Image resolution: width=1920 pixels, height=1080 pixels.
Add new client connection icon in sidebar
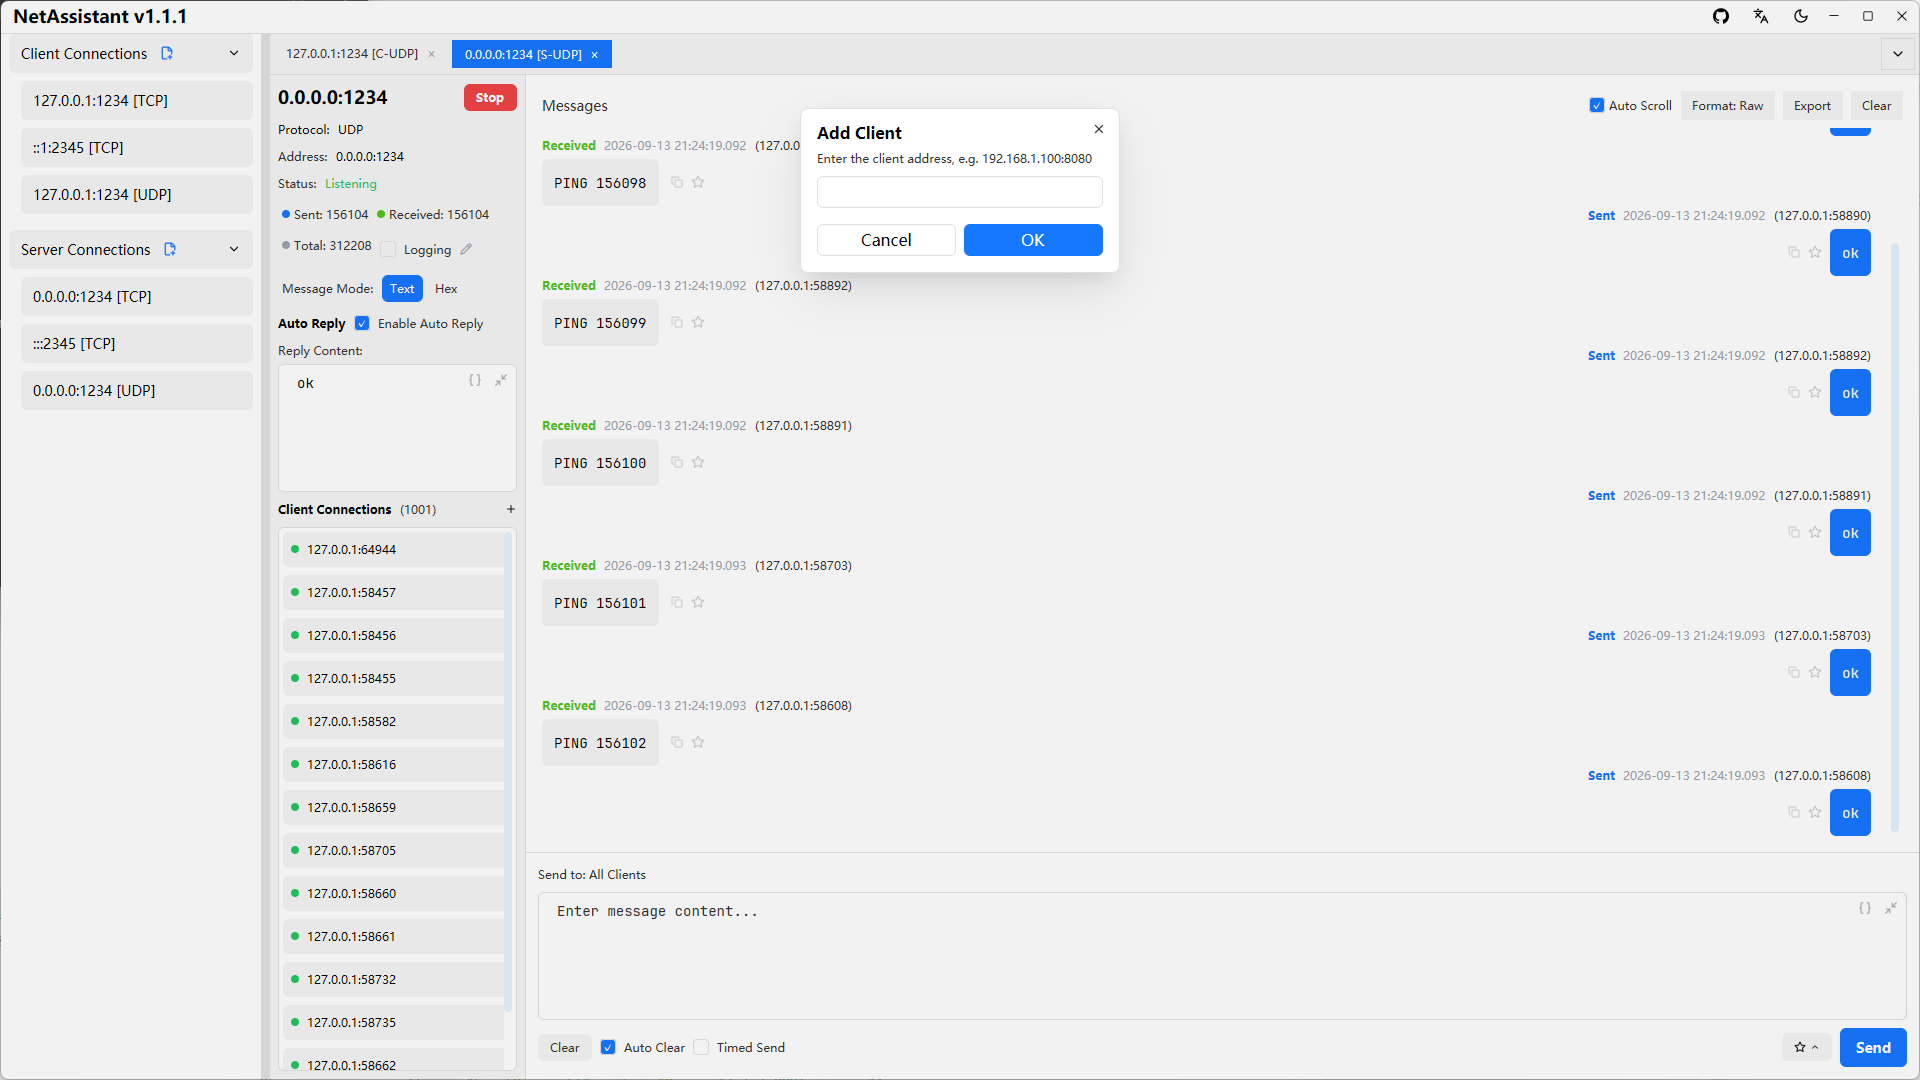point(167,53)
